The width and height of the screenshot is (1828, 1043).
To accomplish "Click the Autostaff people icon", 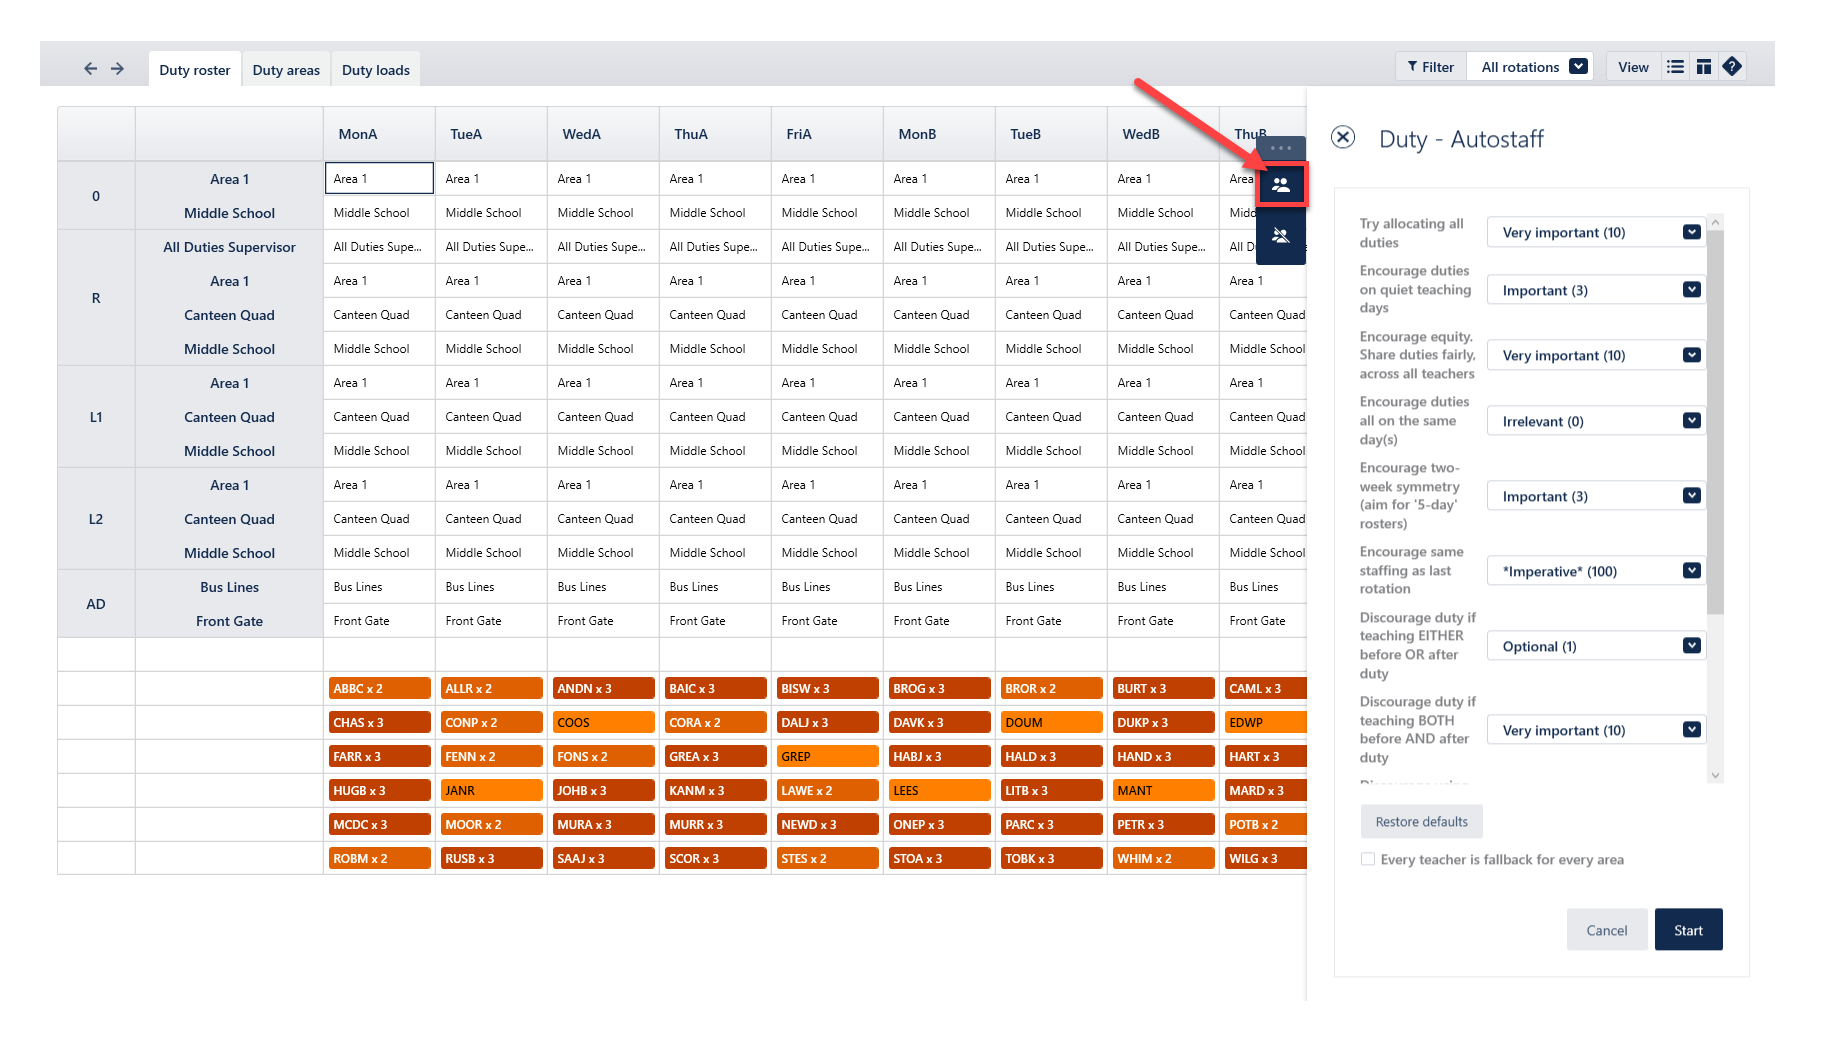I will pos(1281,185).
